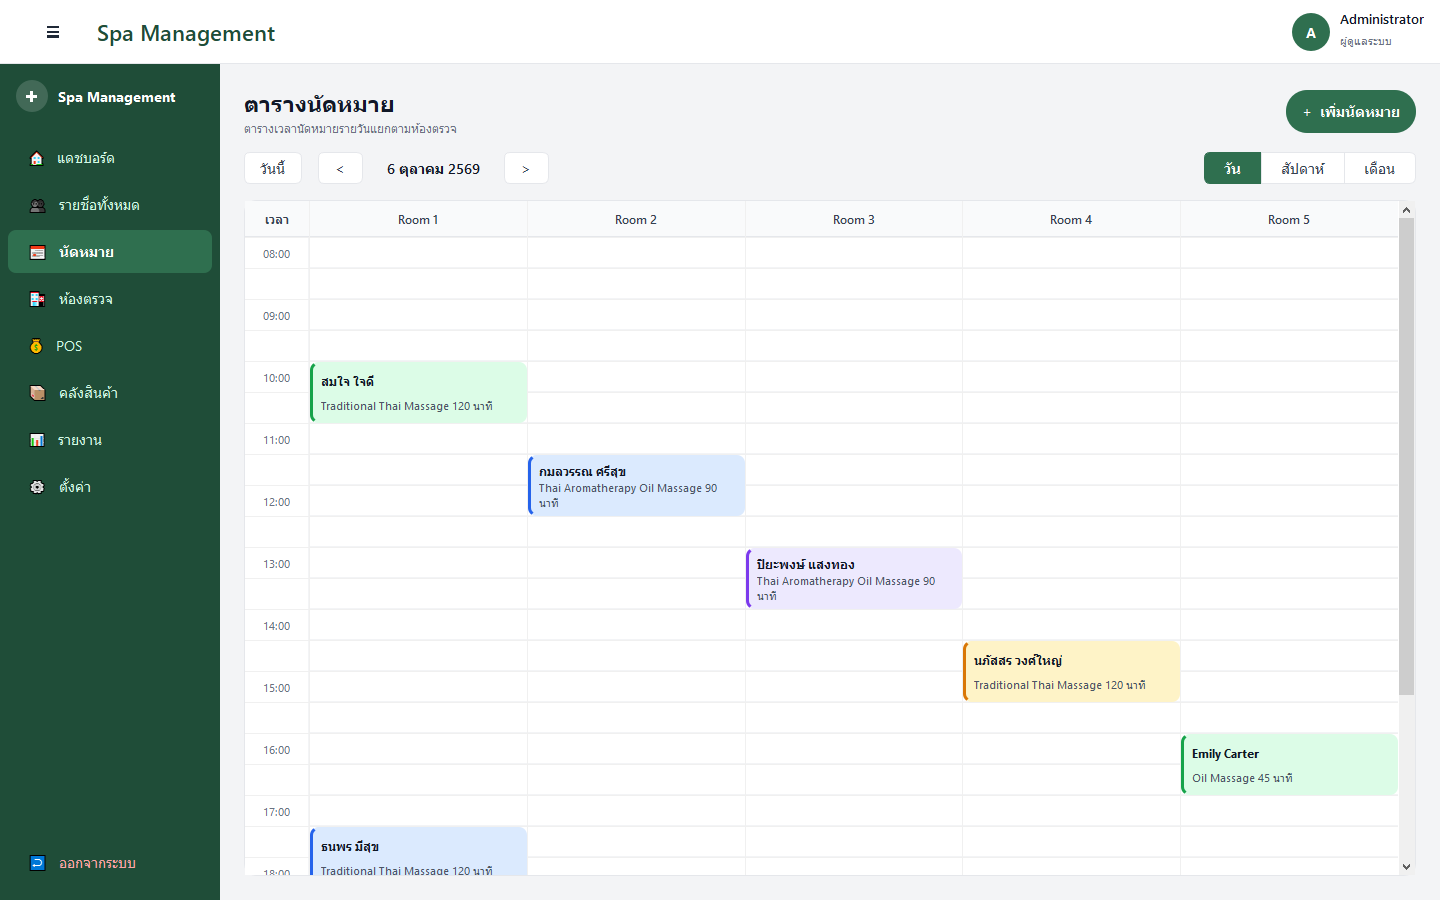Open คลังสินค้า inventory menu item
Viewport: 1440px width, 900px height.
point(110,393)
